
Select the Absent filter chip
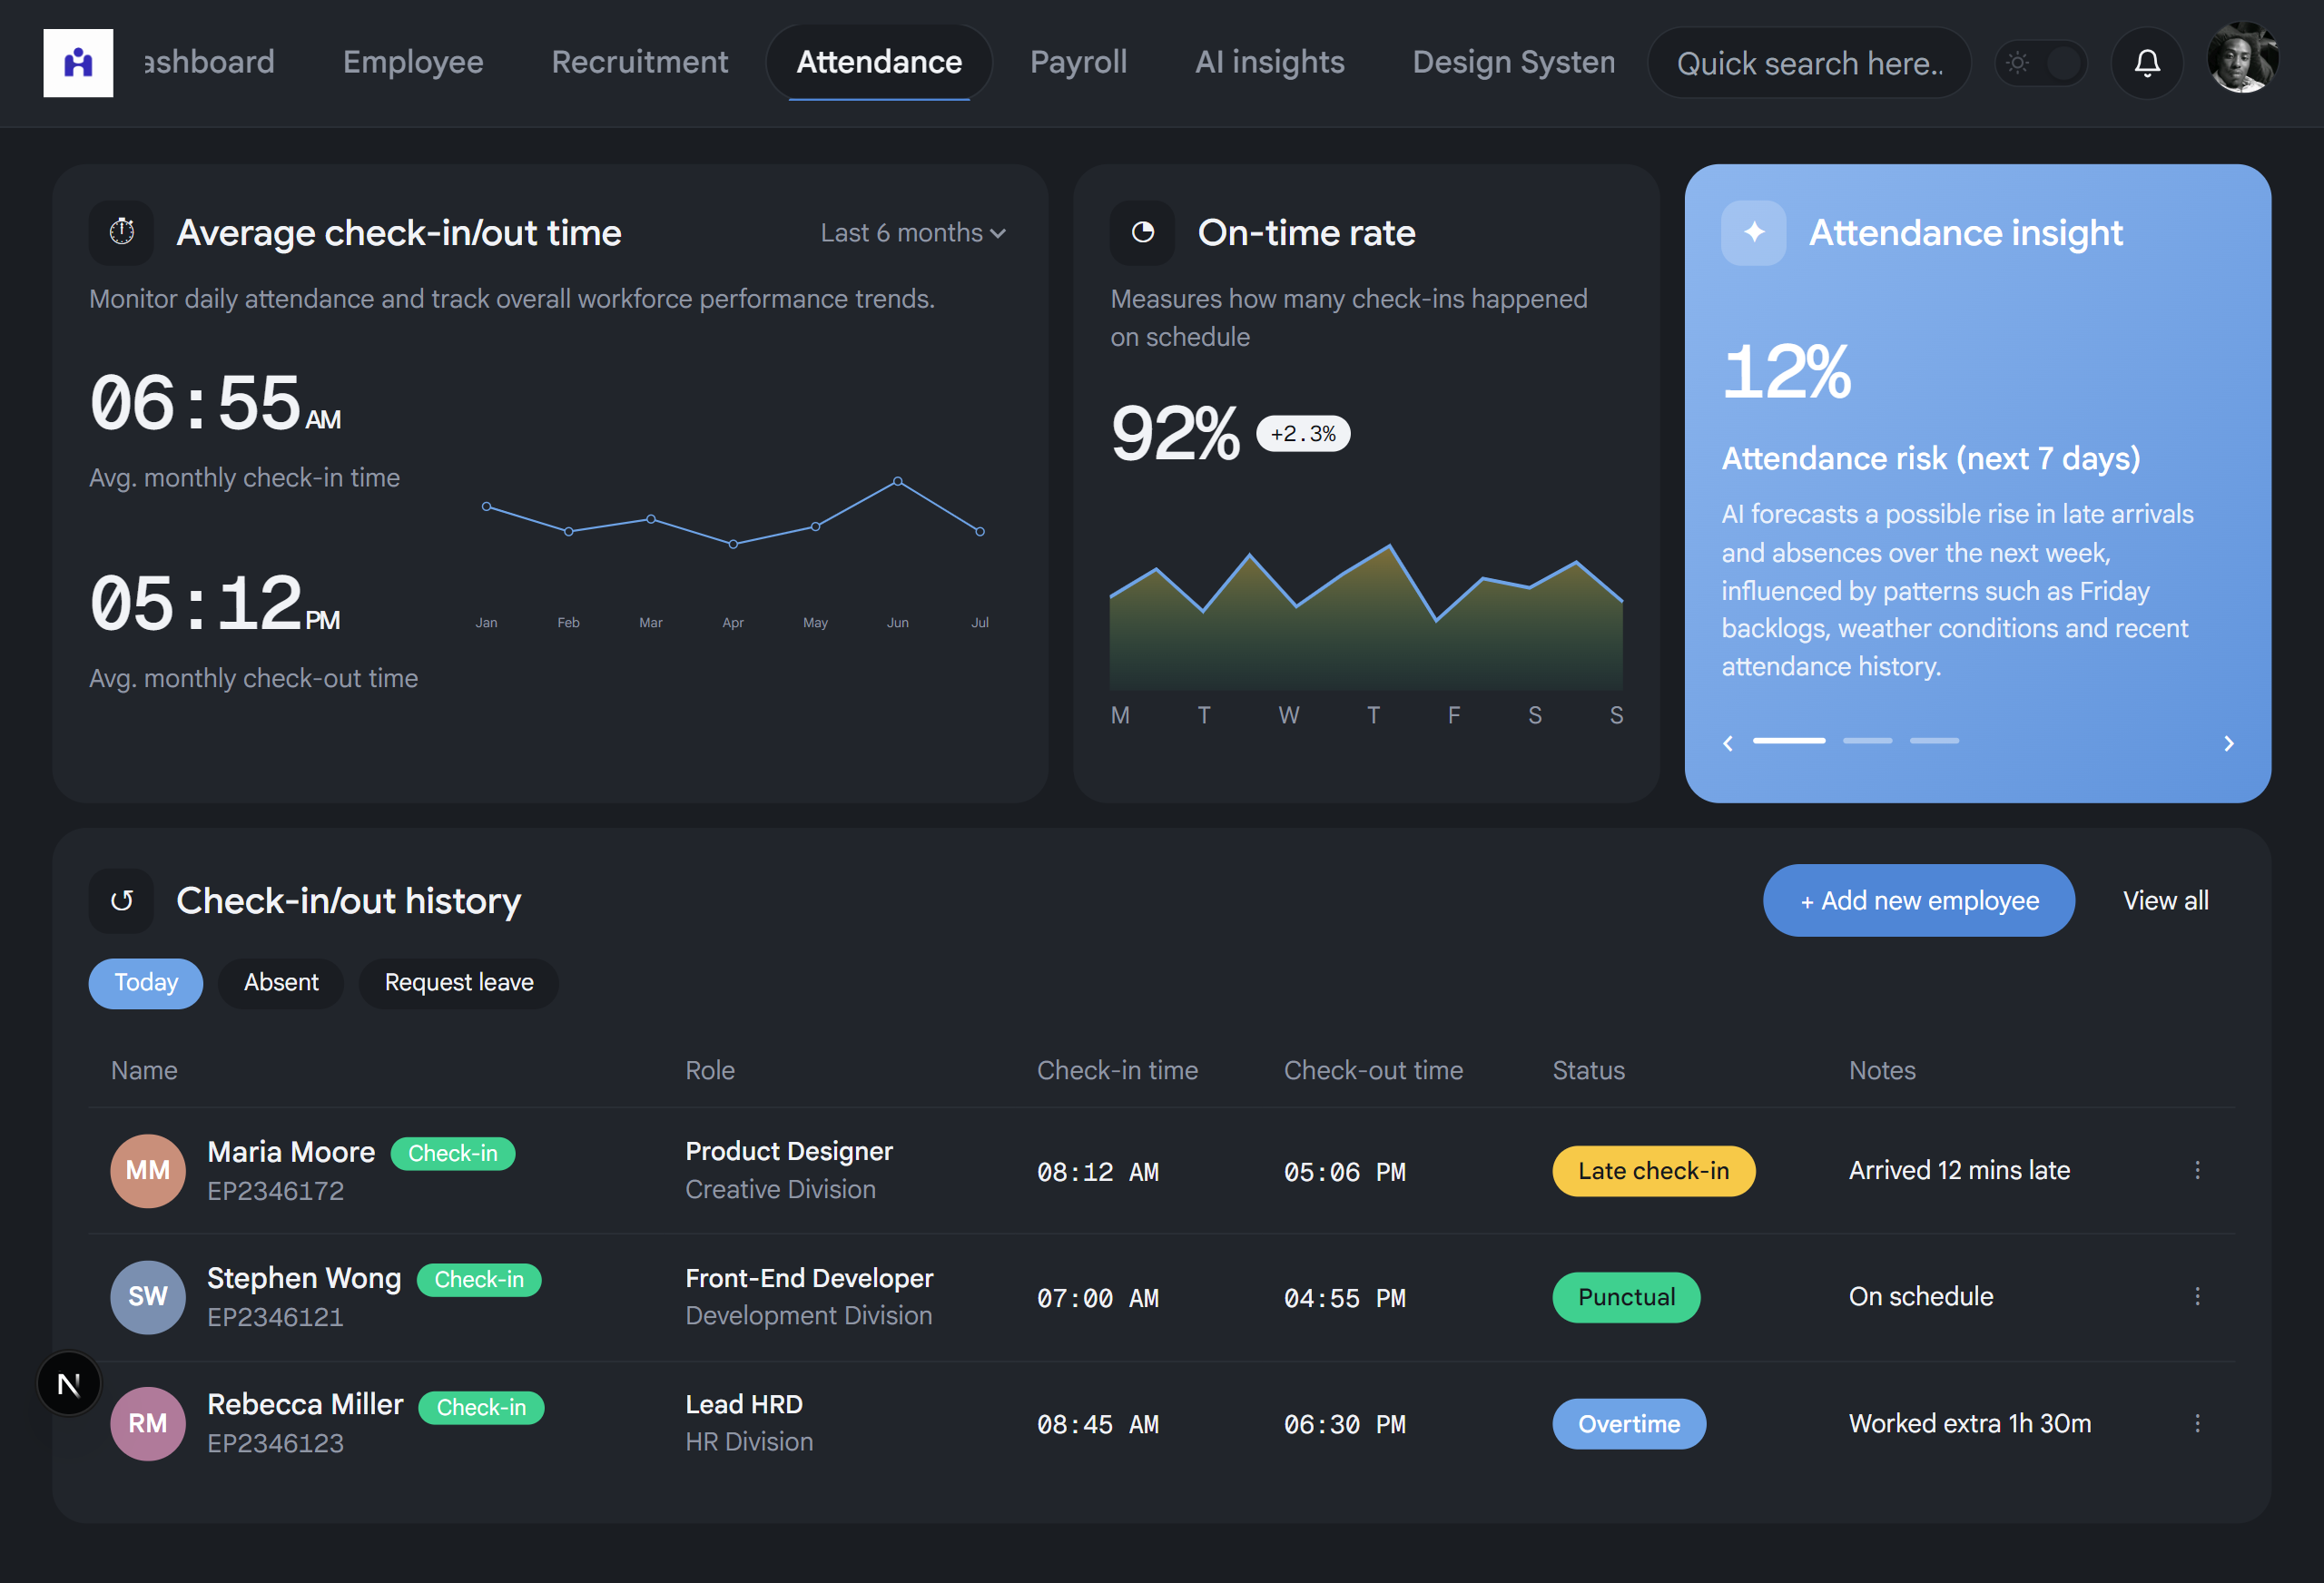click(281, 983)
